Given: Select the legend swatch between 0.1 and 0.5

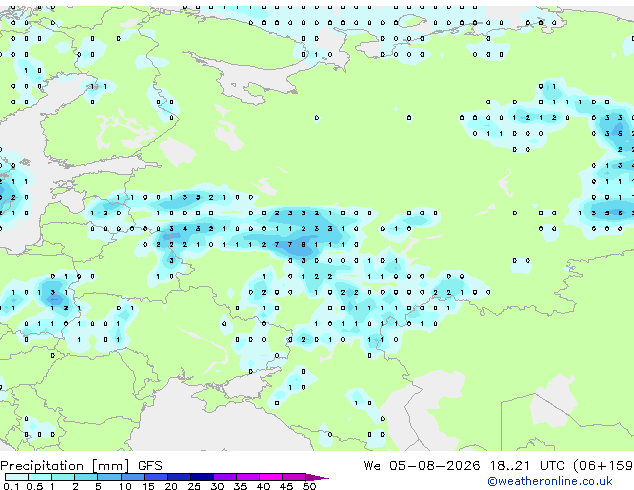Looking at the screenshot, I should click(17, 477).
